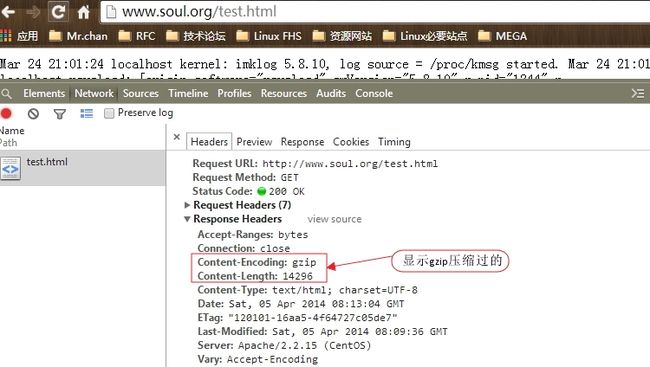
Task: Toggle the red network record button
Action: [x=6, y=113]
